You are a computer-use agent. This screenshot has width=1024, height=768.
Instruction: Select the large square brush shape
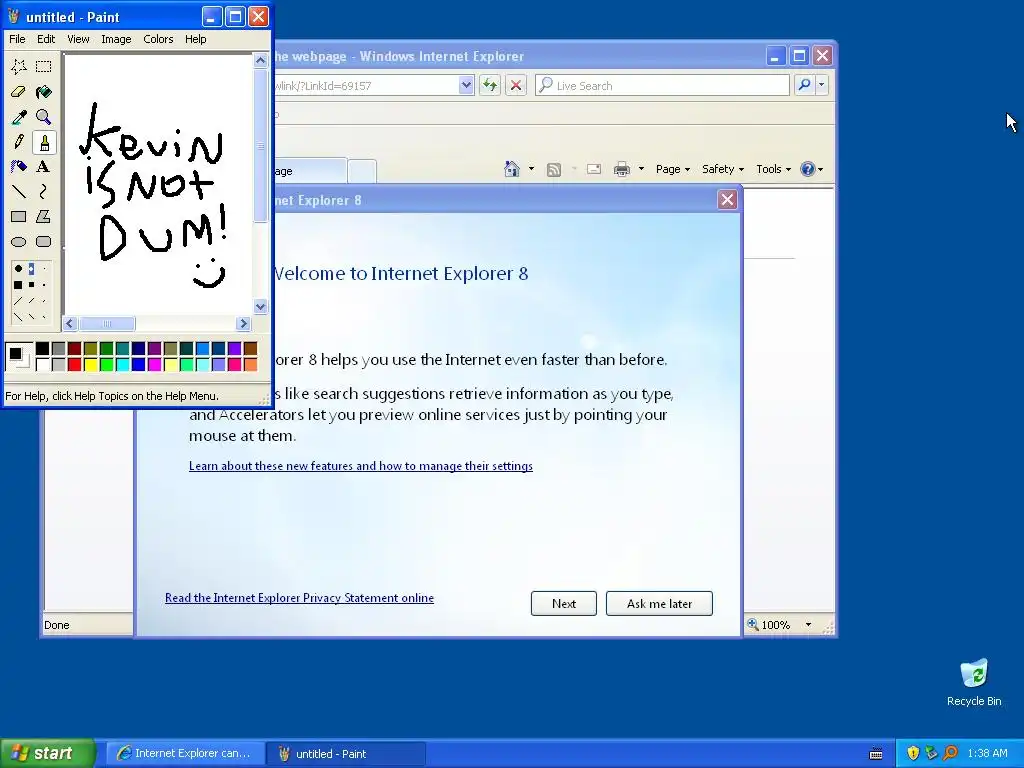[x=18, y=285]
